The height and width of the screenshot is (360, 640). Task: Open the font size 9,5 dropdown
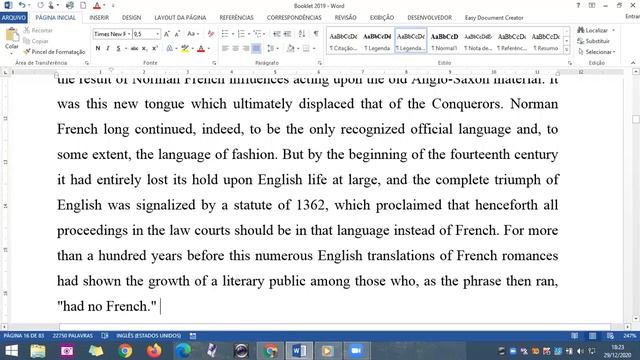(x=158, y=34)
